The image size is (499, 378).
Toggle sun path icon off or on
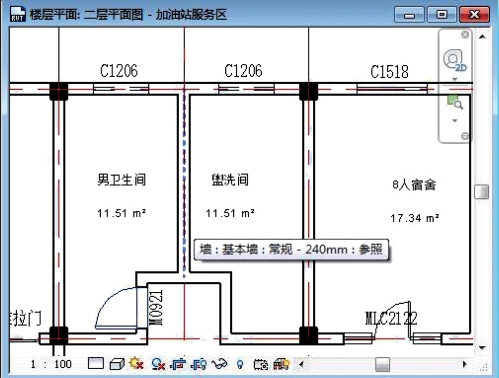tap(137, 363)
